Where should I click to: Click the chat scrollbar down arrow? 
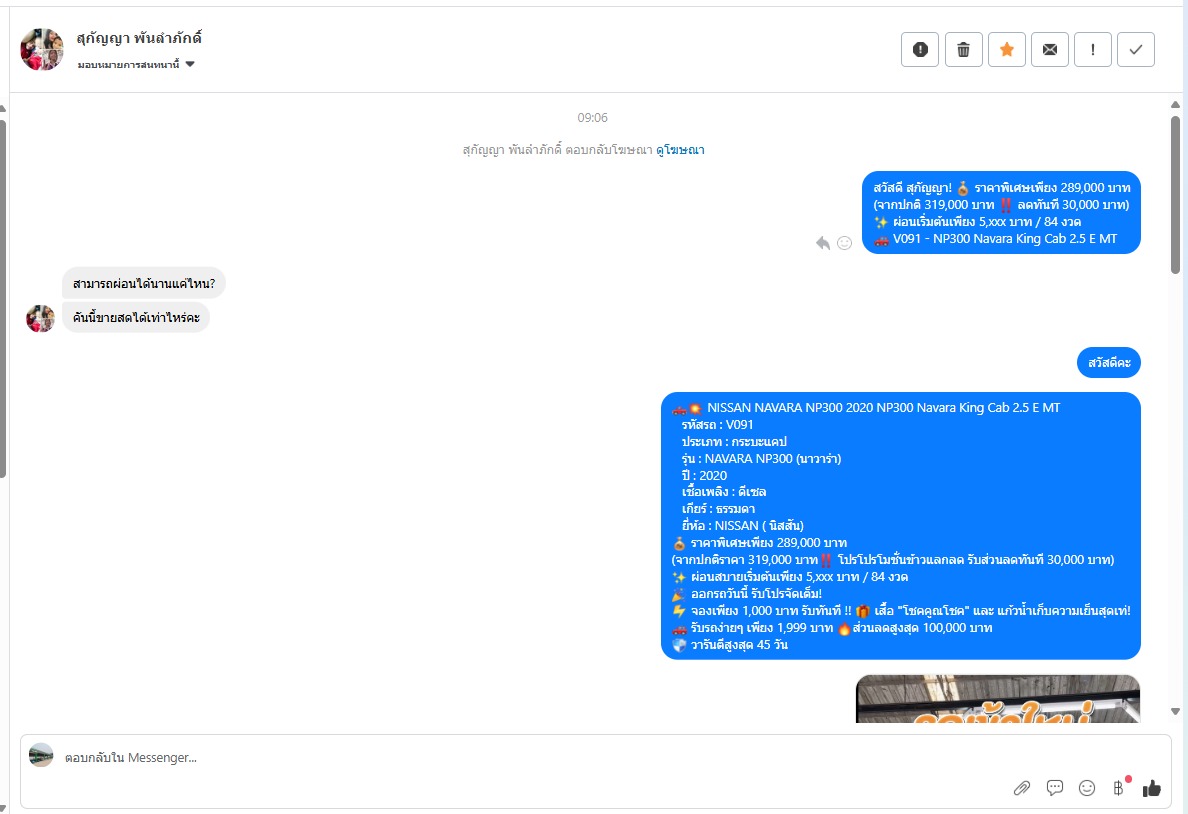click(x=1175, y=712)
